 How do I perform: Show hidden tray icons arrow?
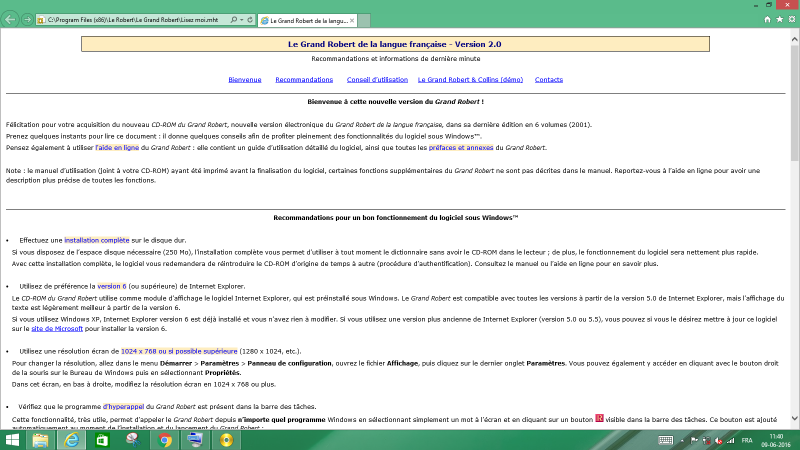(682, 440)
